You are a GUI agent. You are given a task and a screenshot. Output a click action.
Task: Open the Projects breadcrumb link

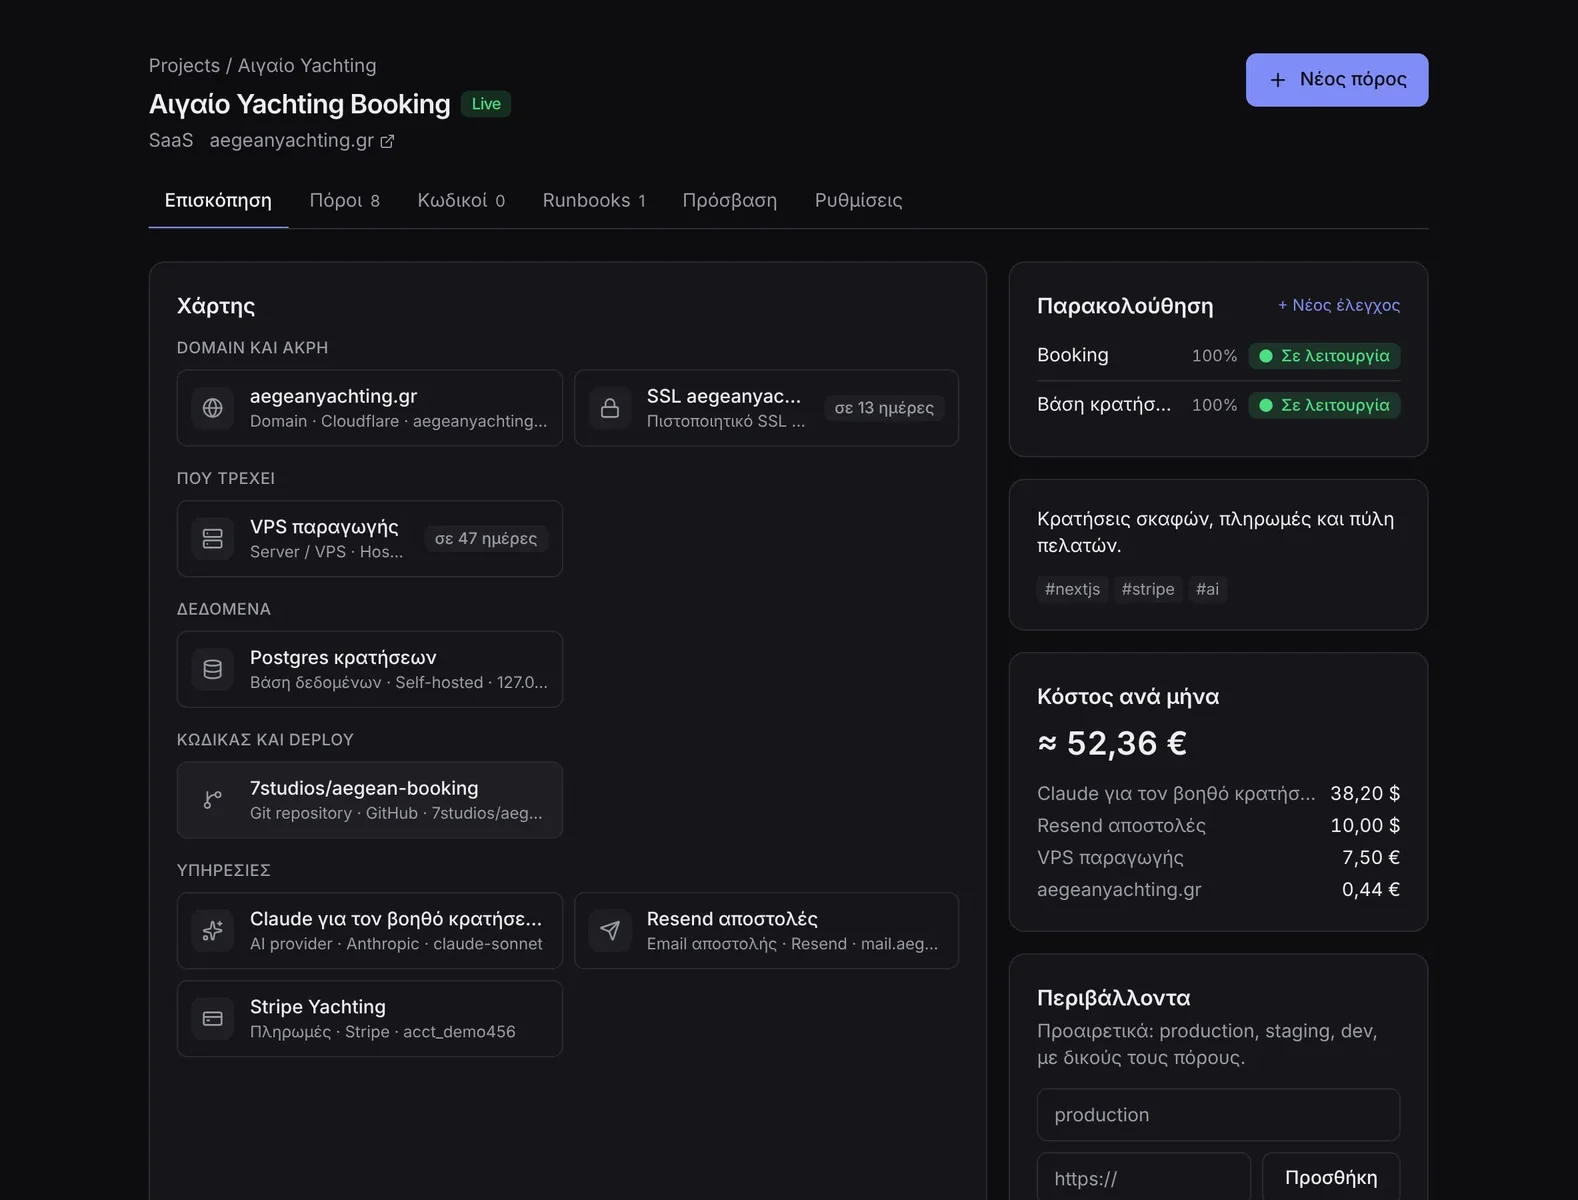(x=184, y=66)
